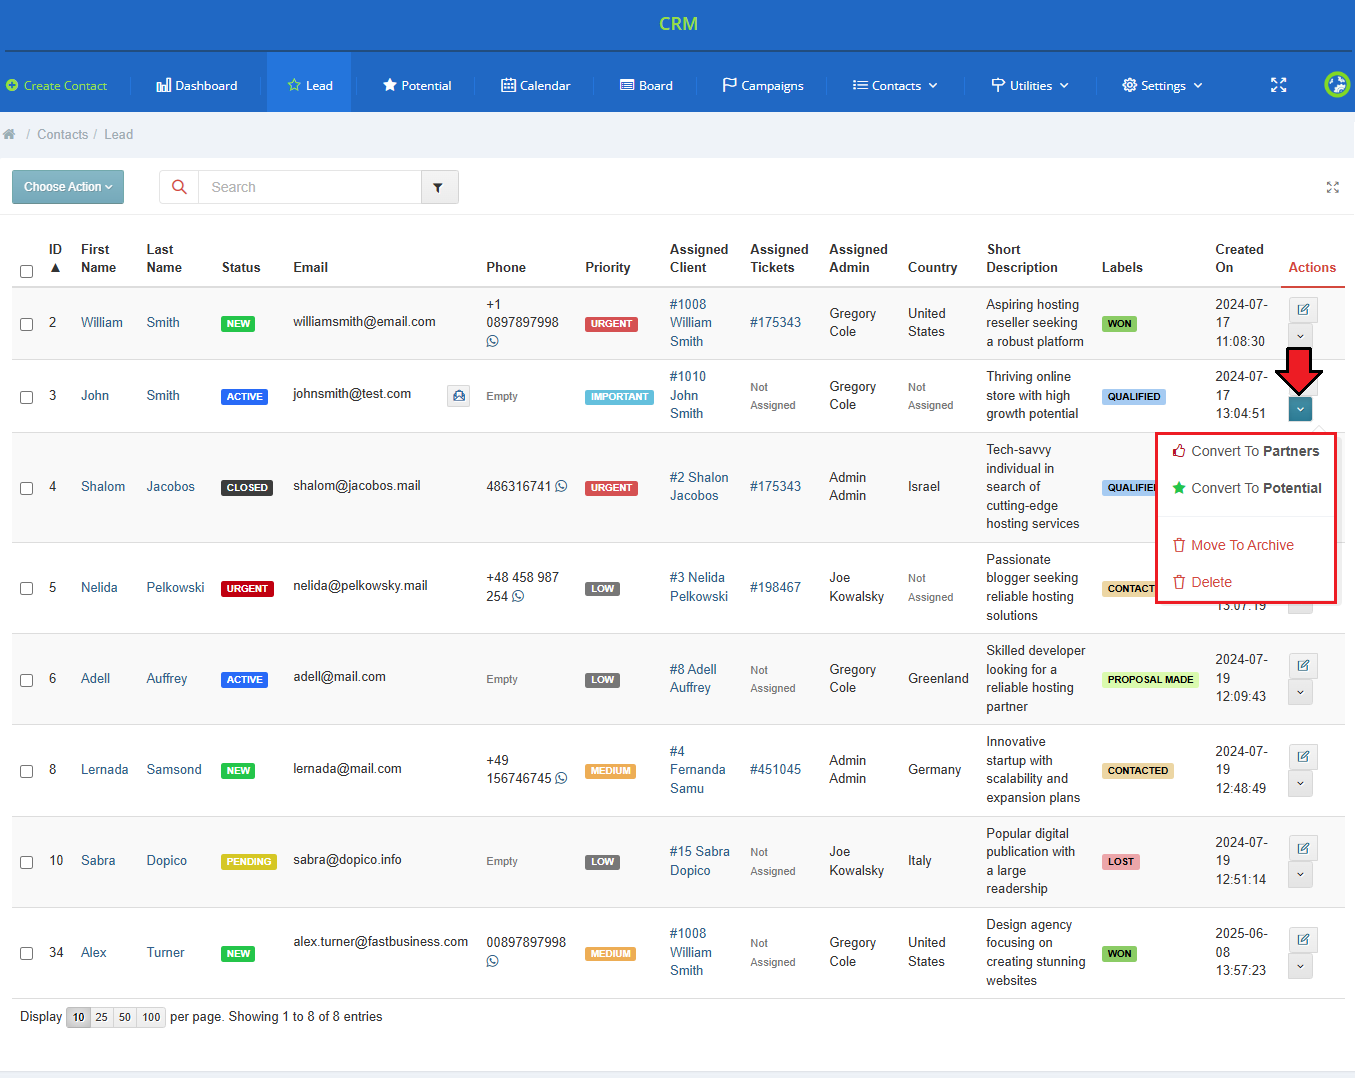Click the home breadcrumb icon

point(9,134)
